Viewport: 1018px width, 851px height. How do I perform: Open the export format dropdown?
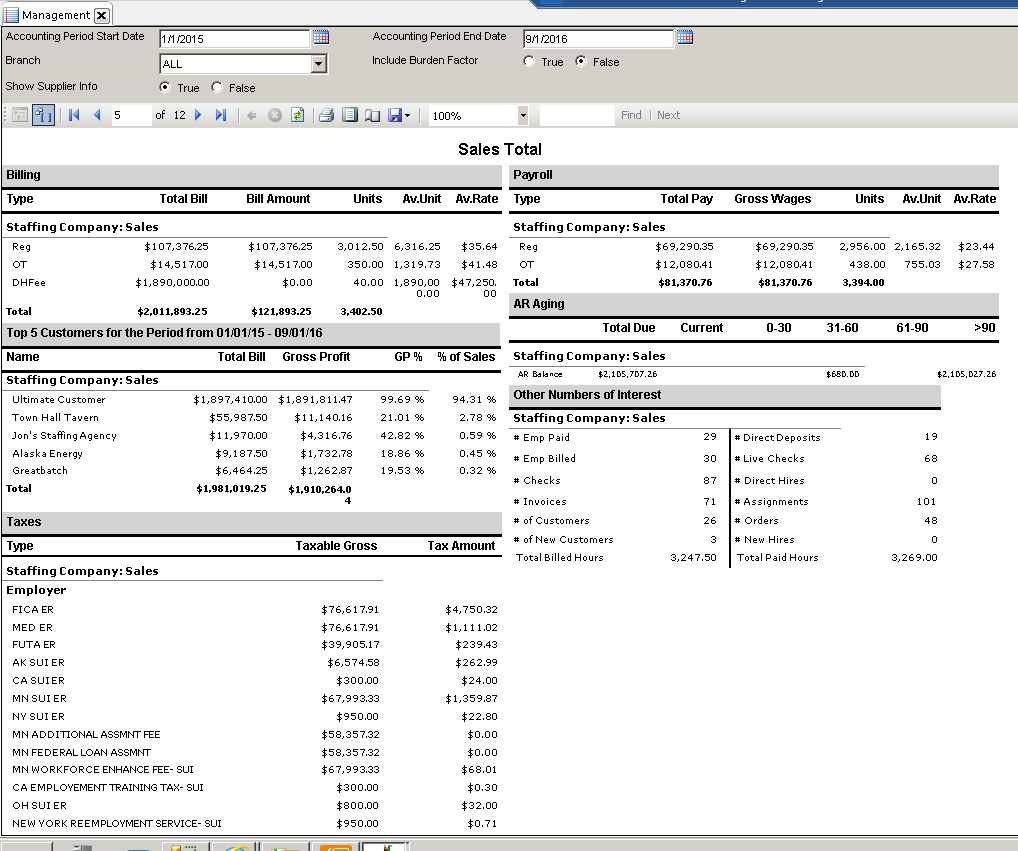pyautogui.click(x=407, y=115)
